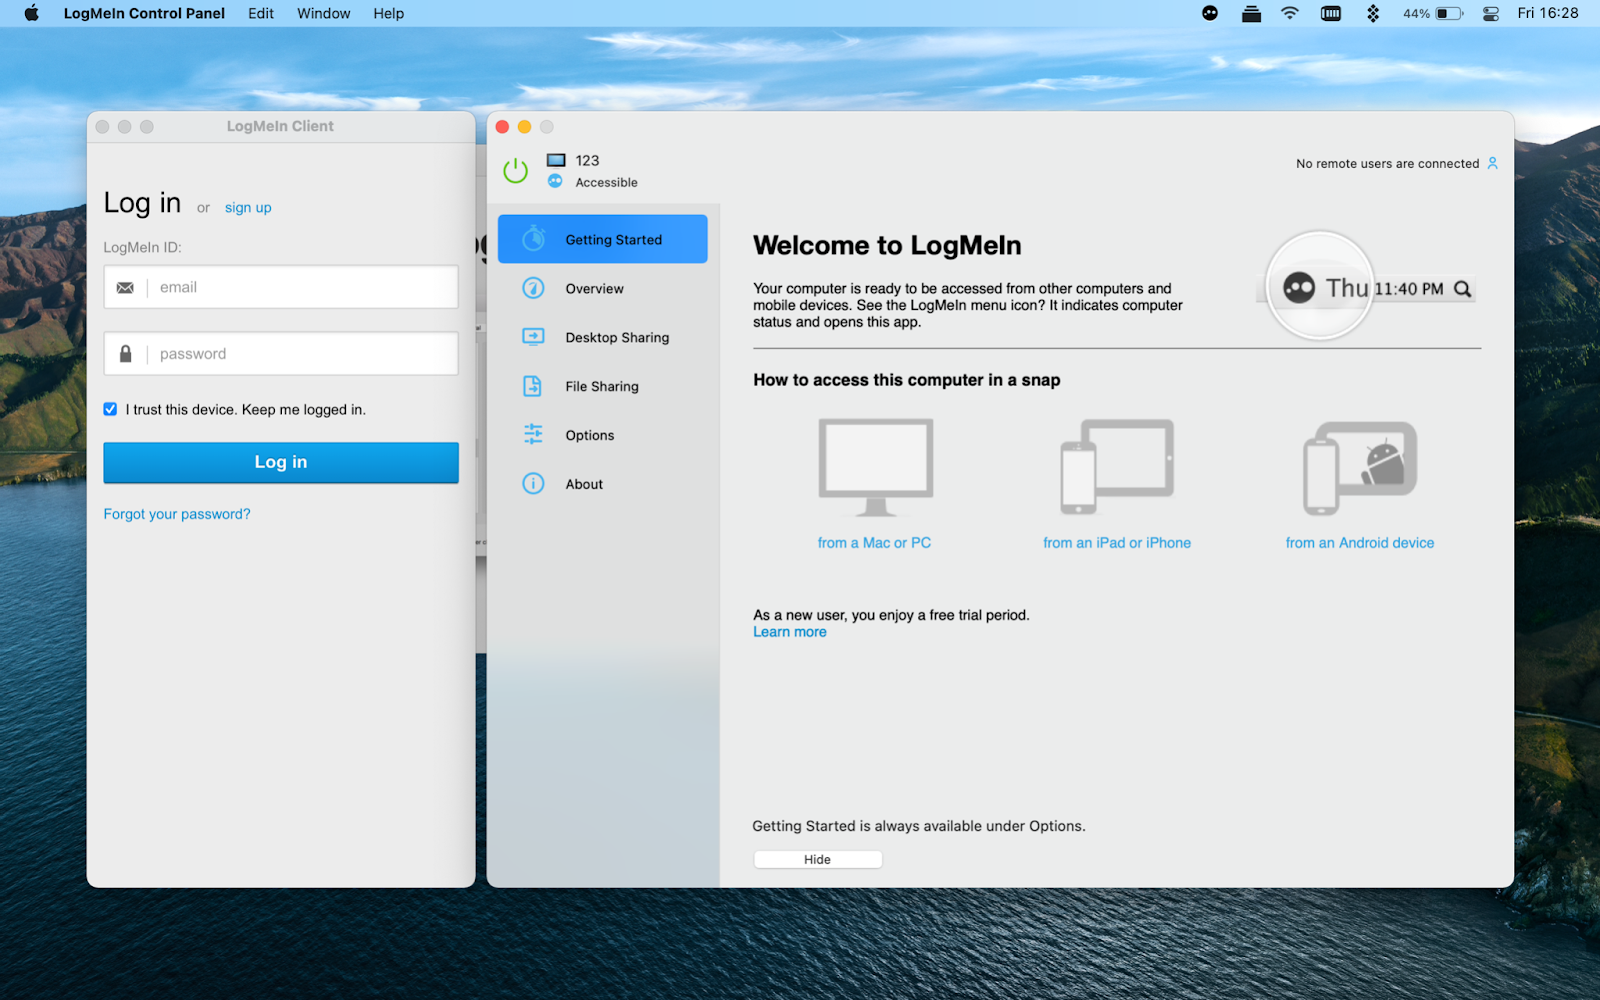Image resolution: width=1600 pixels, height=1000 pixels.
Task: Click the Getting Started stopwatch icon
Action: [x=534, y=239]
